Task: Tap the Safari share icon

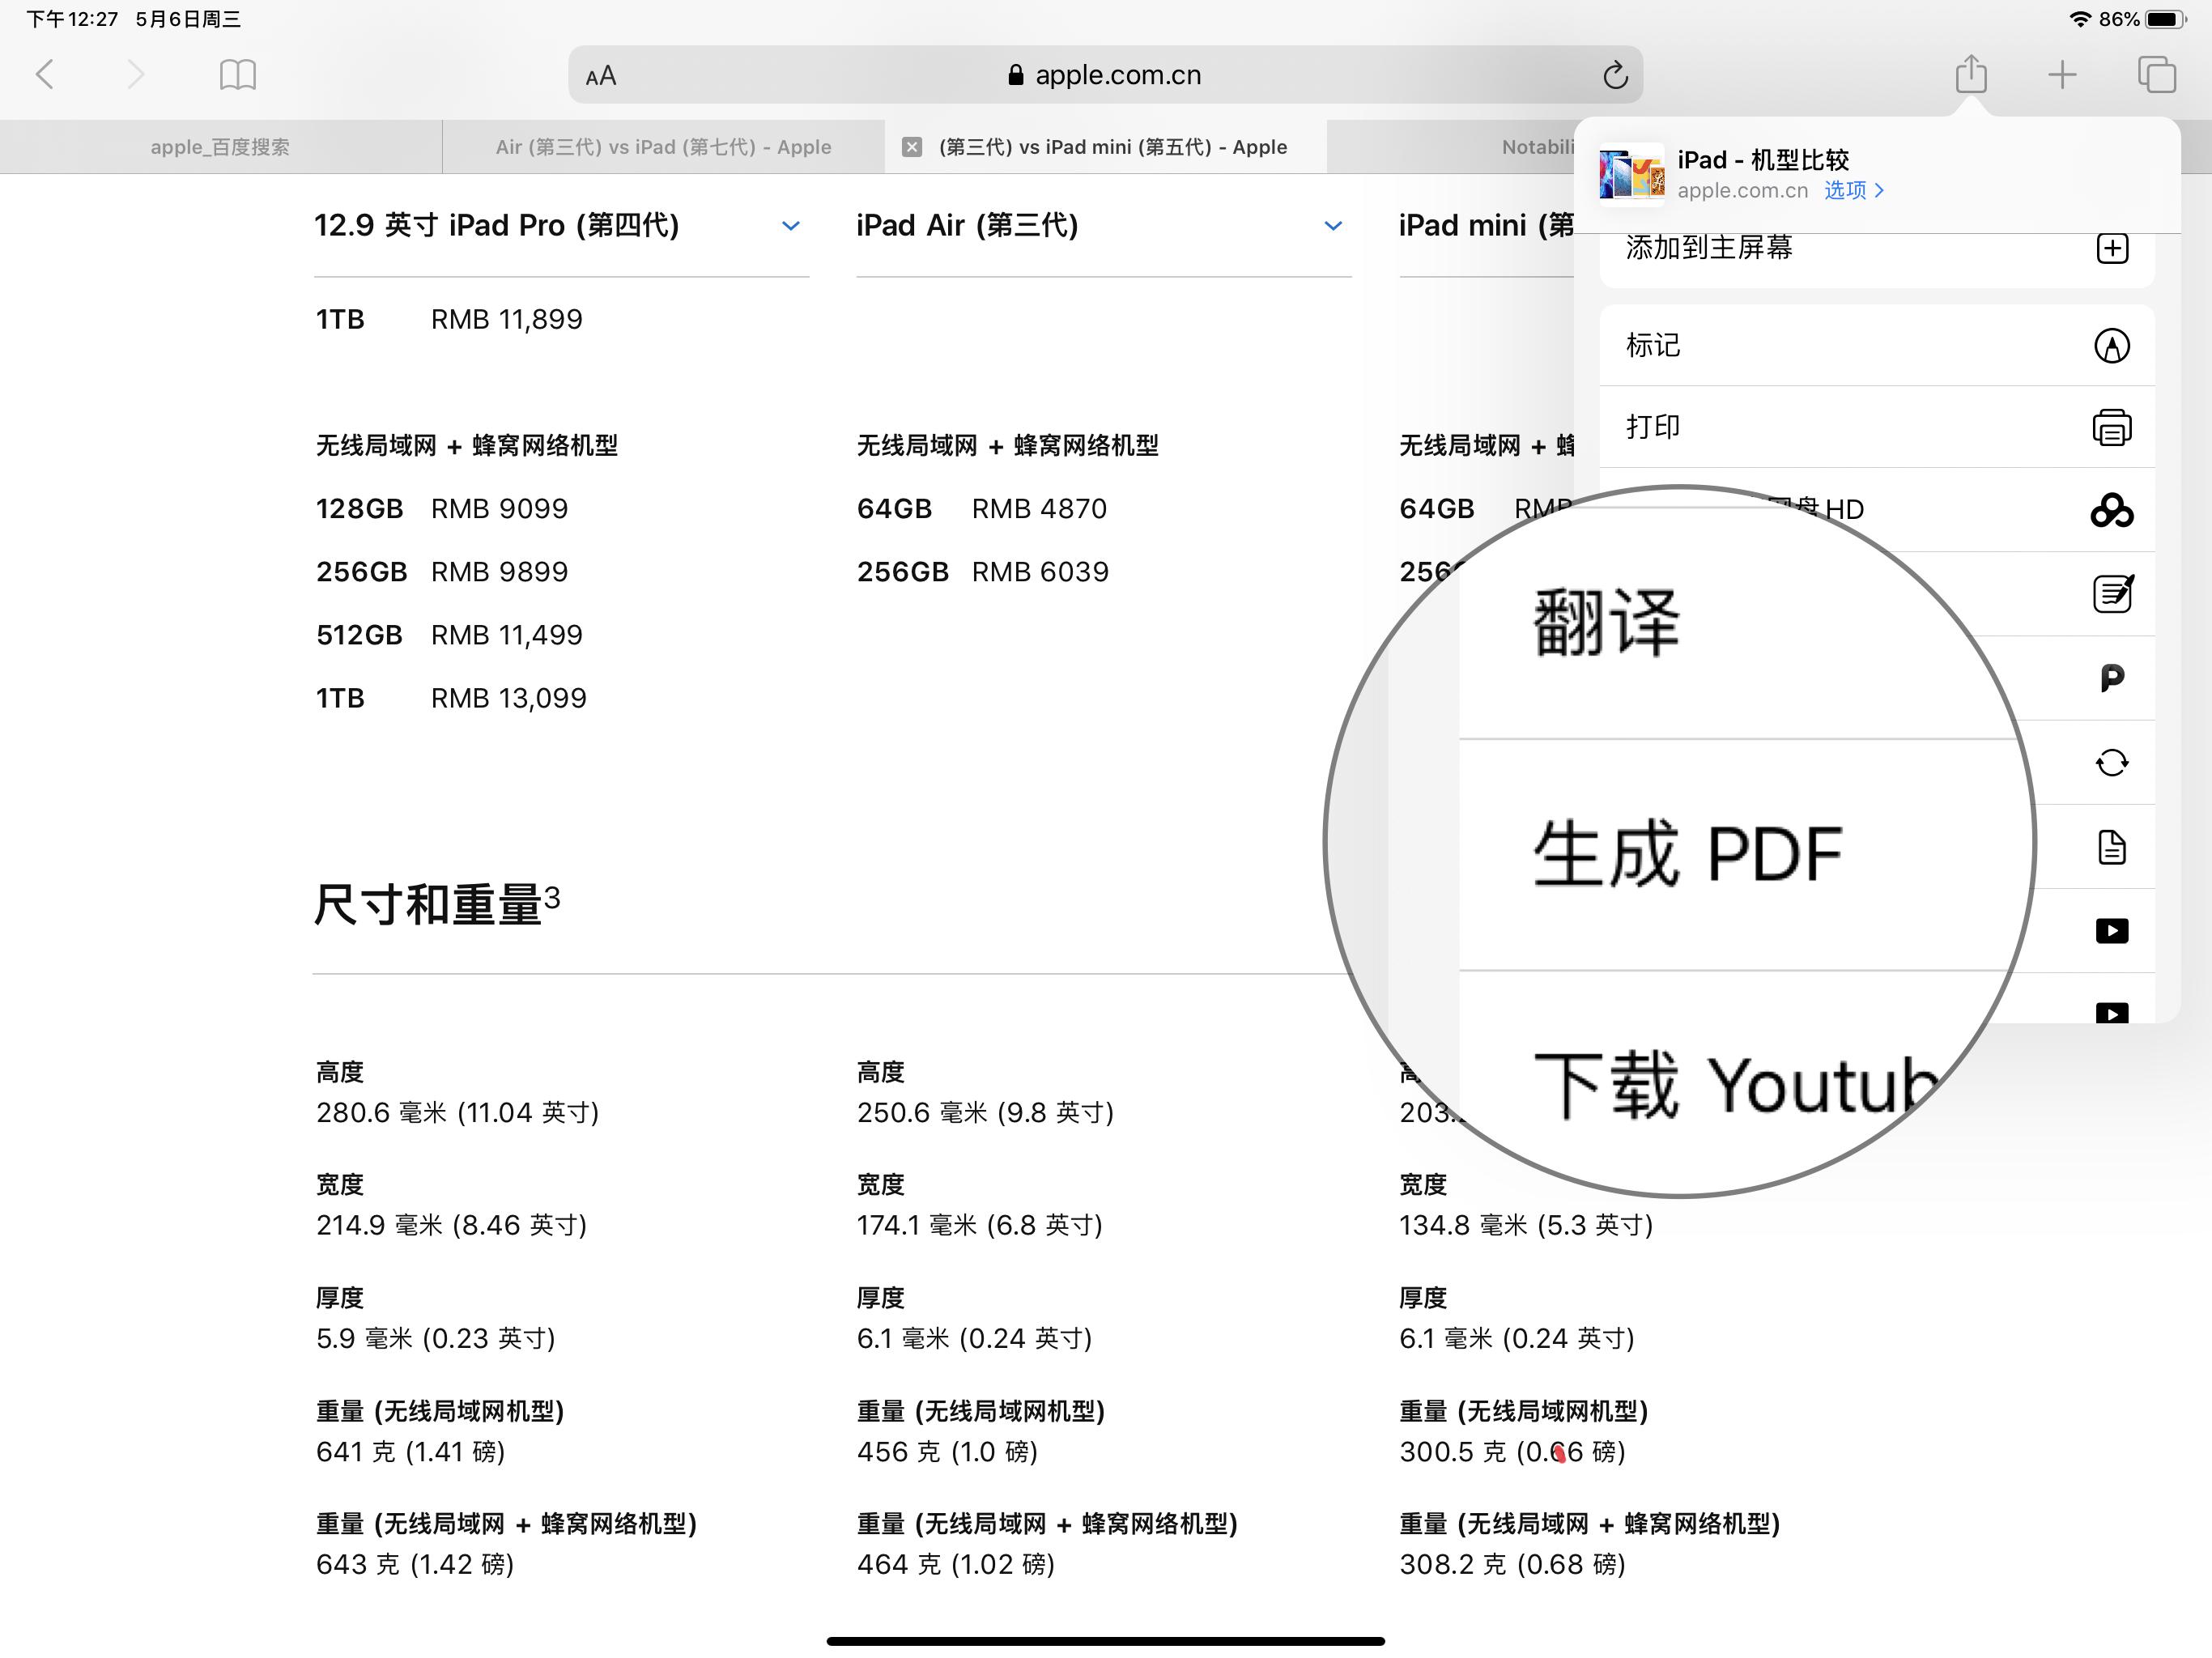Action: [x=1970, y=74]
